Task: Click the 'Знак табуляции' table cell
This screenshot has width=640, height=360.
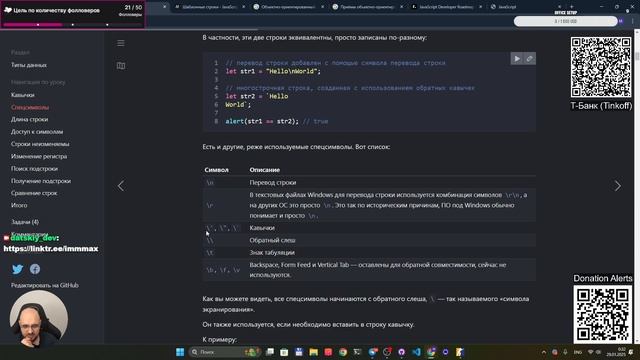Action: click(x=272, y=252)
